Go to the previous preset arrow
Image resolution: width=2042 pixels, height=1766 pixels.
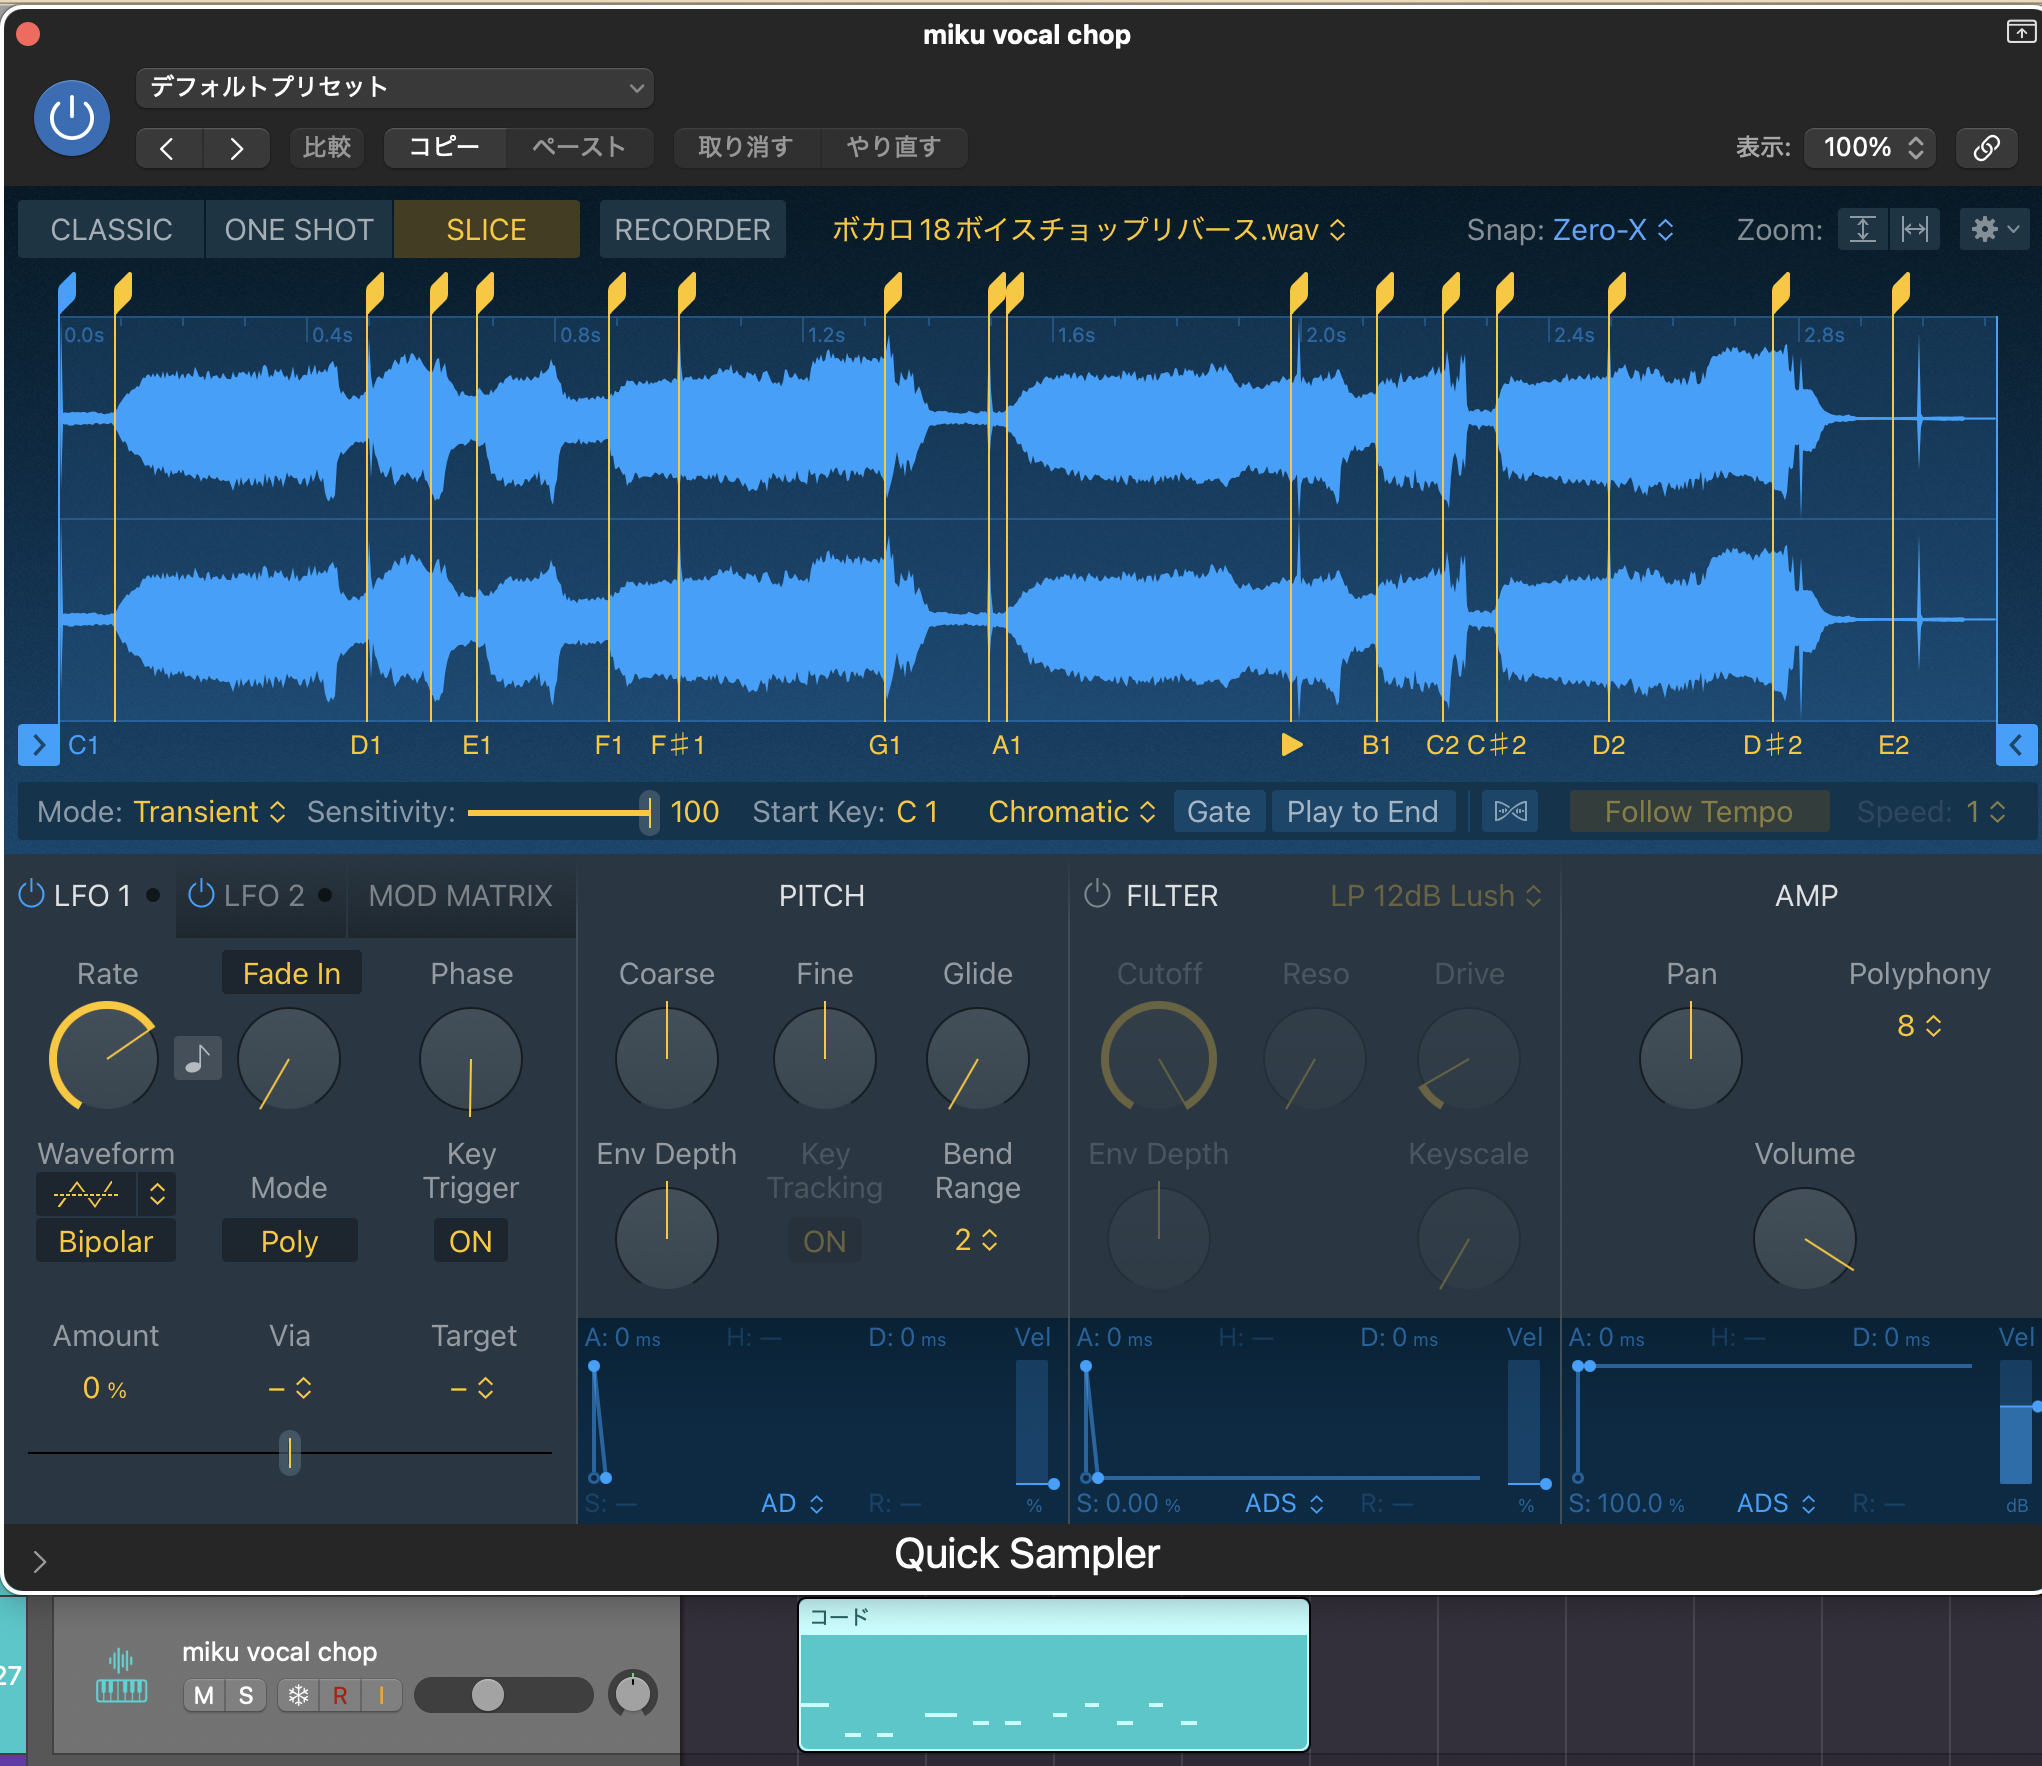pos(168,148)
